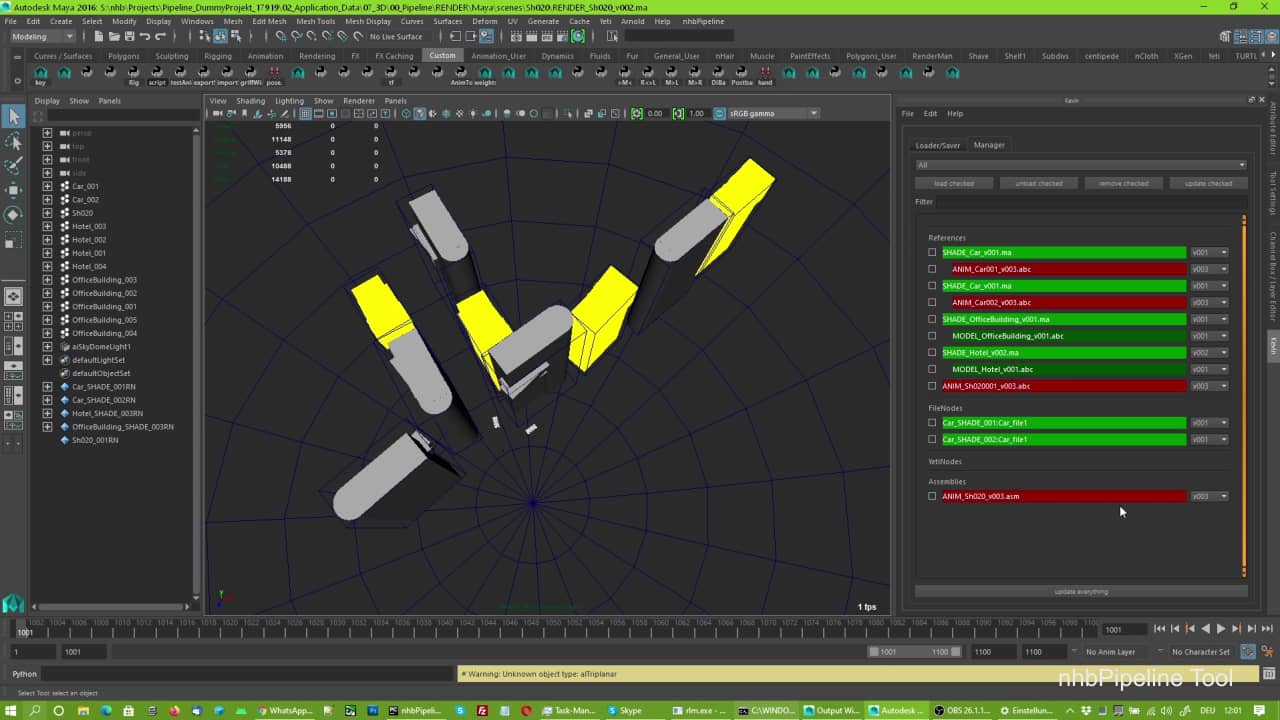
Task: Click the 'key' shelf icon
Action: click(40, 75)
